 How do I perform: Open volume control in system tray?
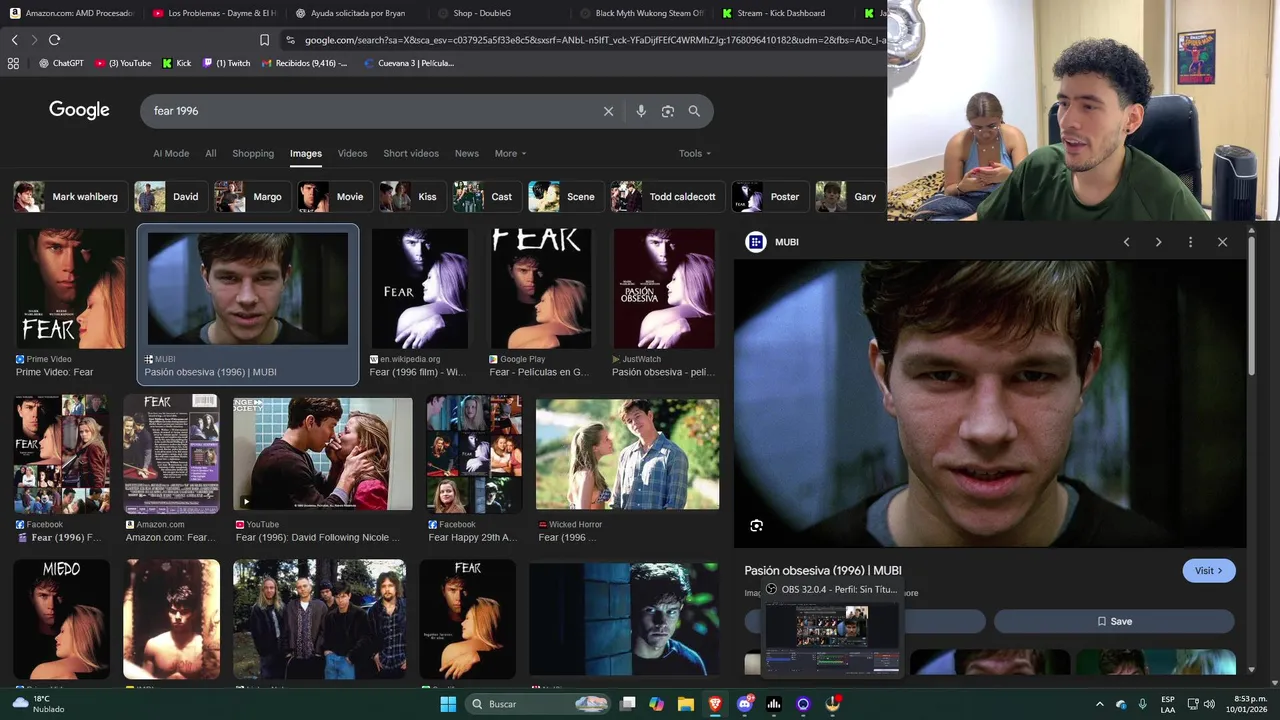click(1209, 704)
